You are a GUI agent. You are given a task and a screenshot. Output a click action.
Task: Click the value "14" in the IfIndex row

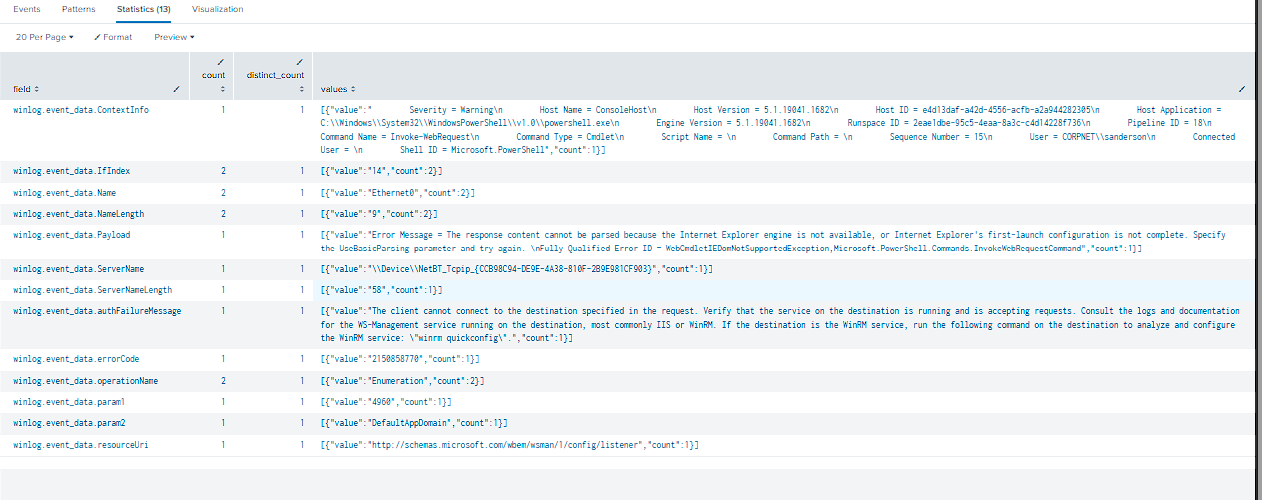coord(381,171)
